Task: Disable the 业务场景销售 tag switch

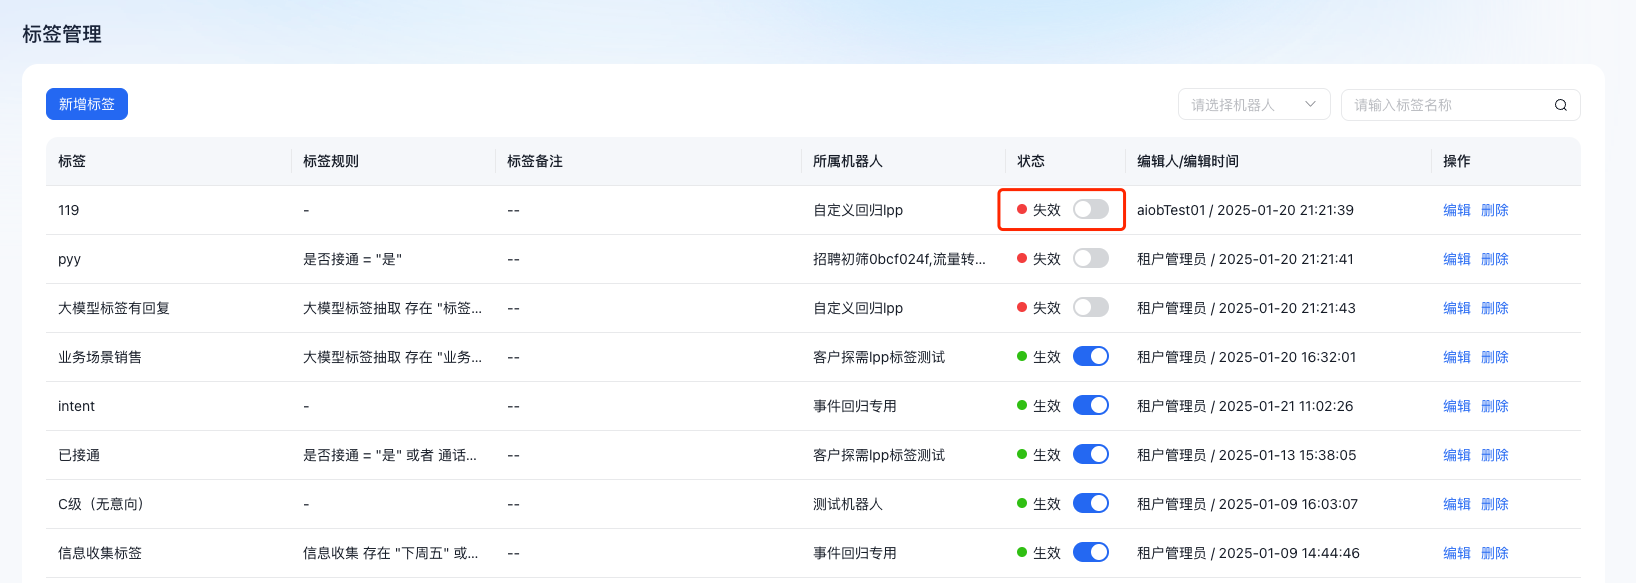Action: point(1090,357)
